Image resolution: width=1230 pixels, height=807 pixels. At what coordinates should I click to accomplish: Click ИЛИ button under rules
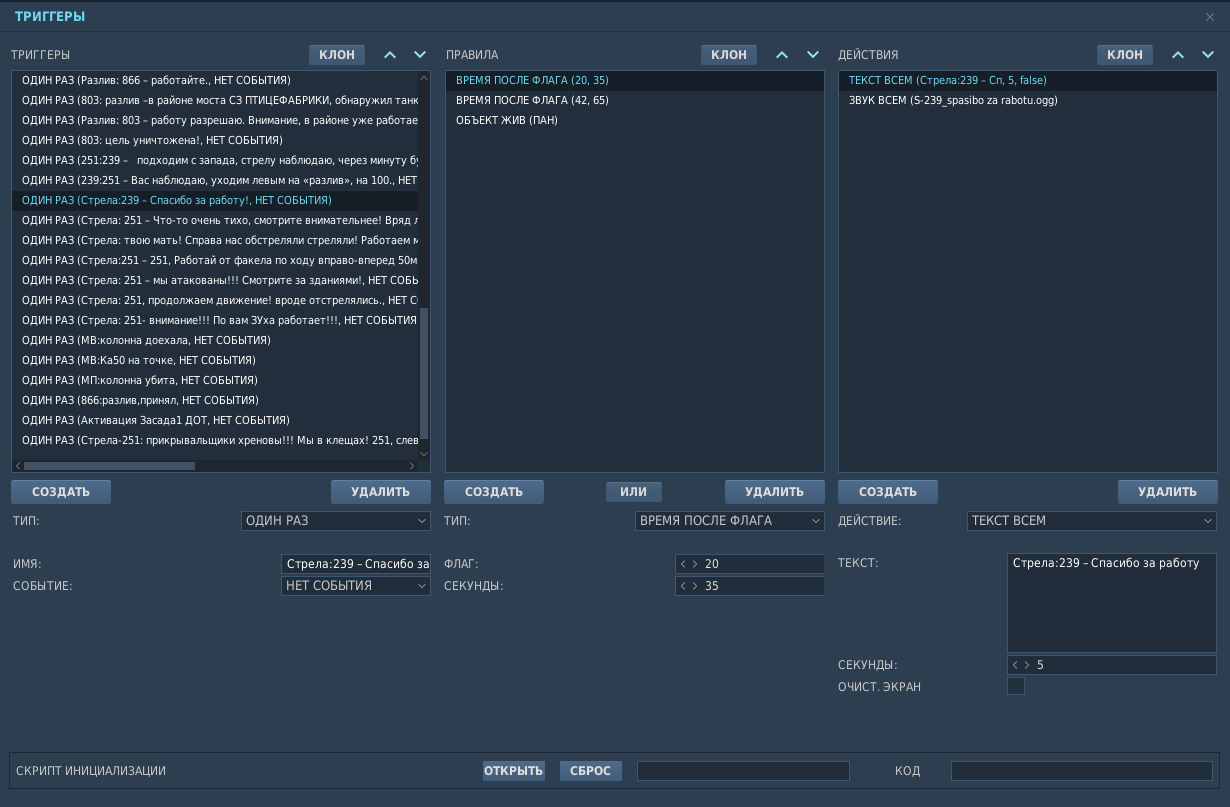click(634, 492)
